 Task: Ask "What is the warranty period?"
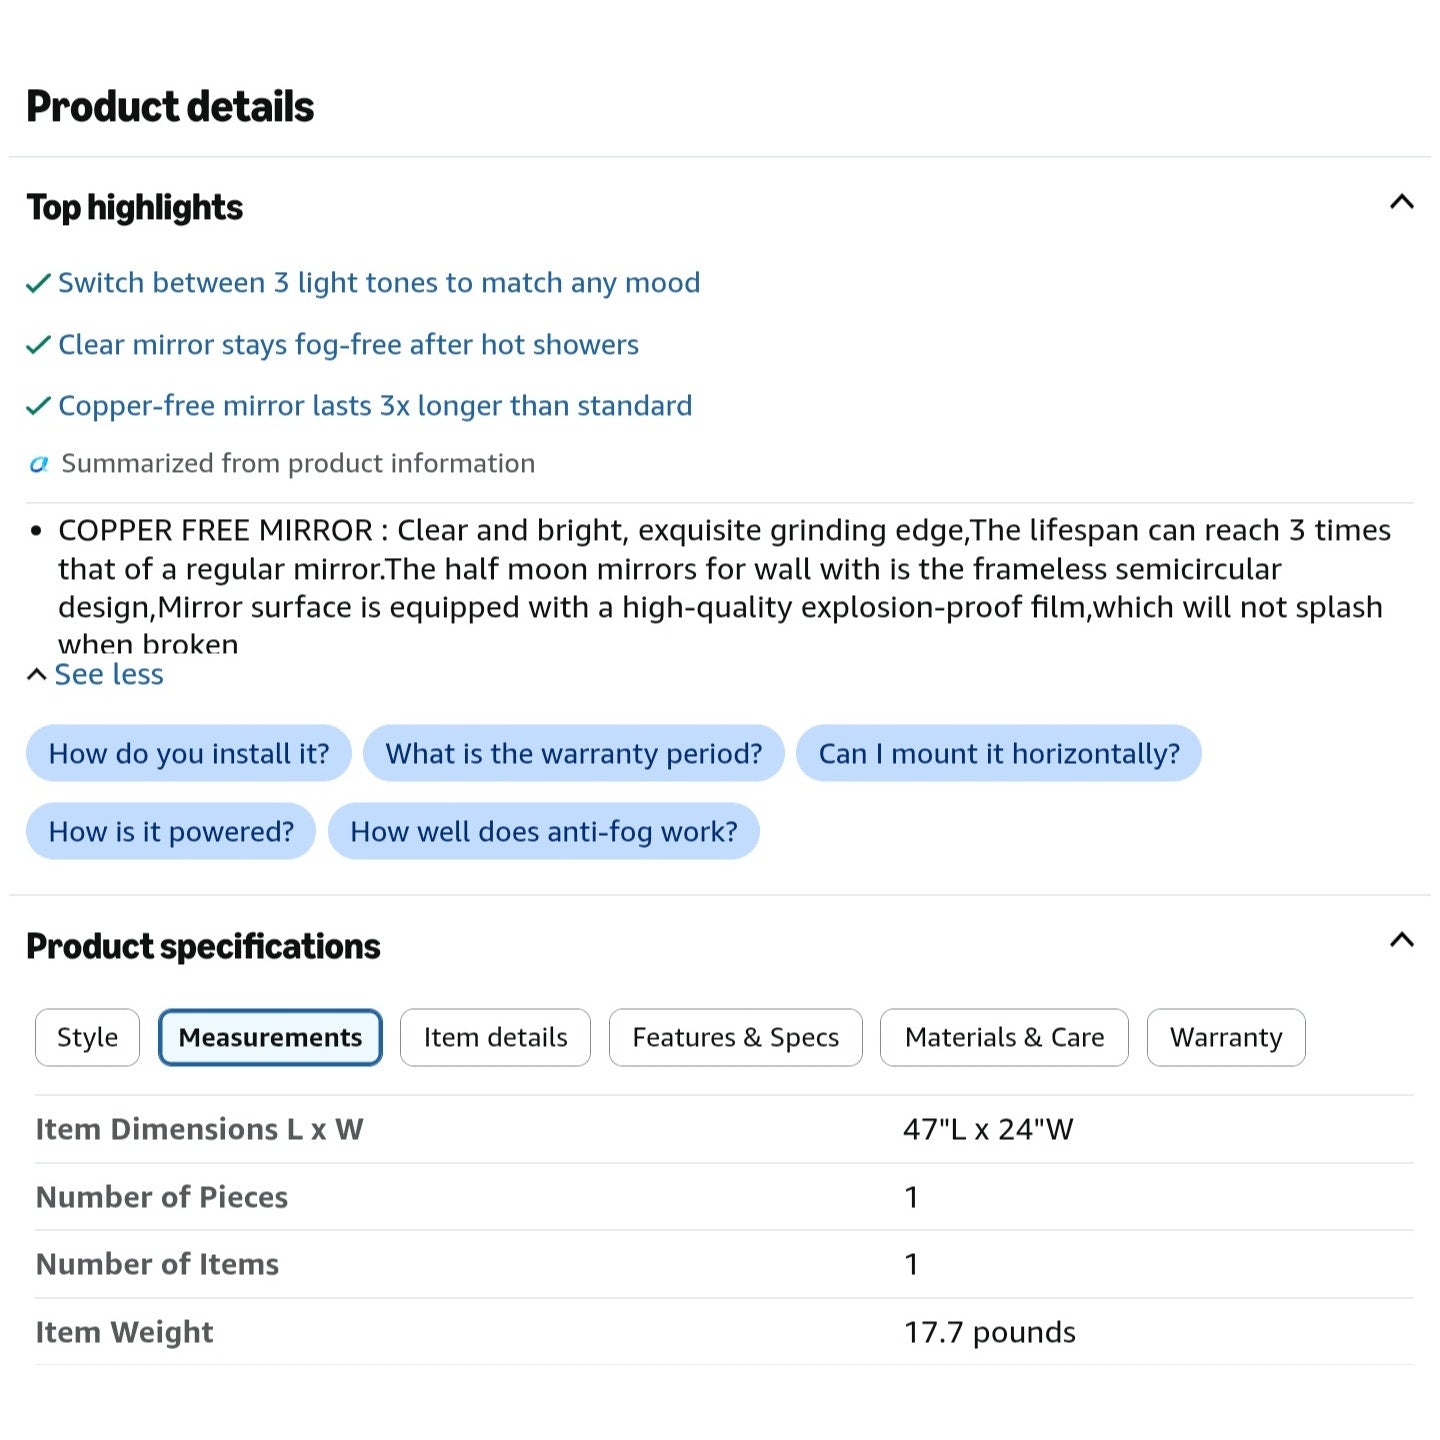pyautogui.click(x=574, y=753)
